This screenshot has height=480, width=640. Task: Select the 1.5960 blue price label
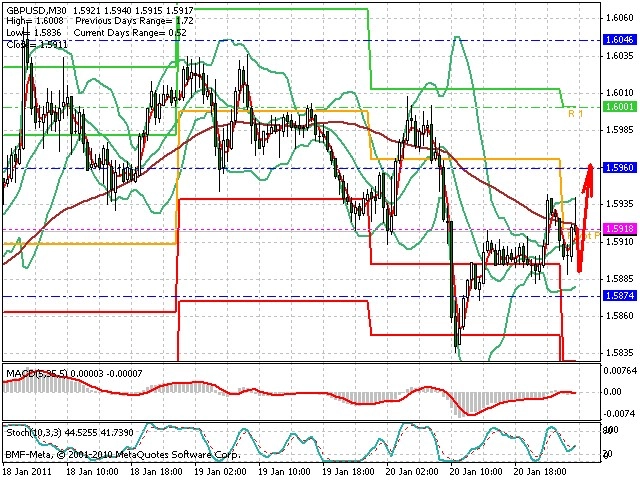(620, 168)
